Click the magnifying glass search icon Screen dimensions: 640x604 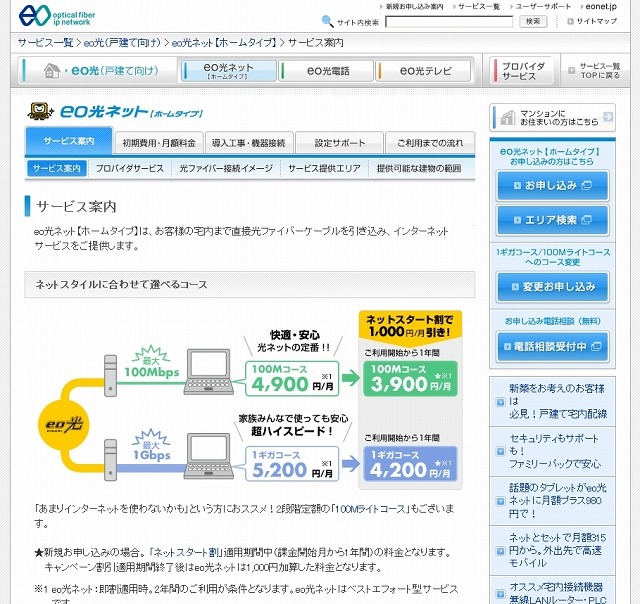click(327, 21)
